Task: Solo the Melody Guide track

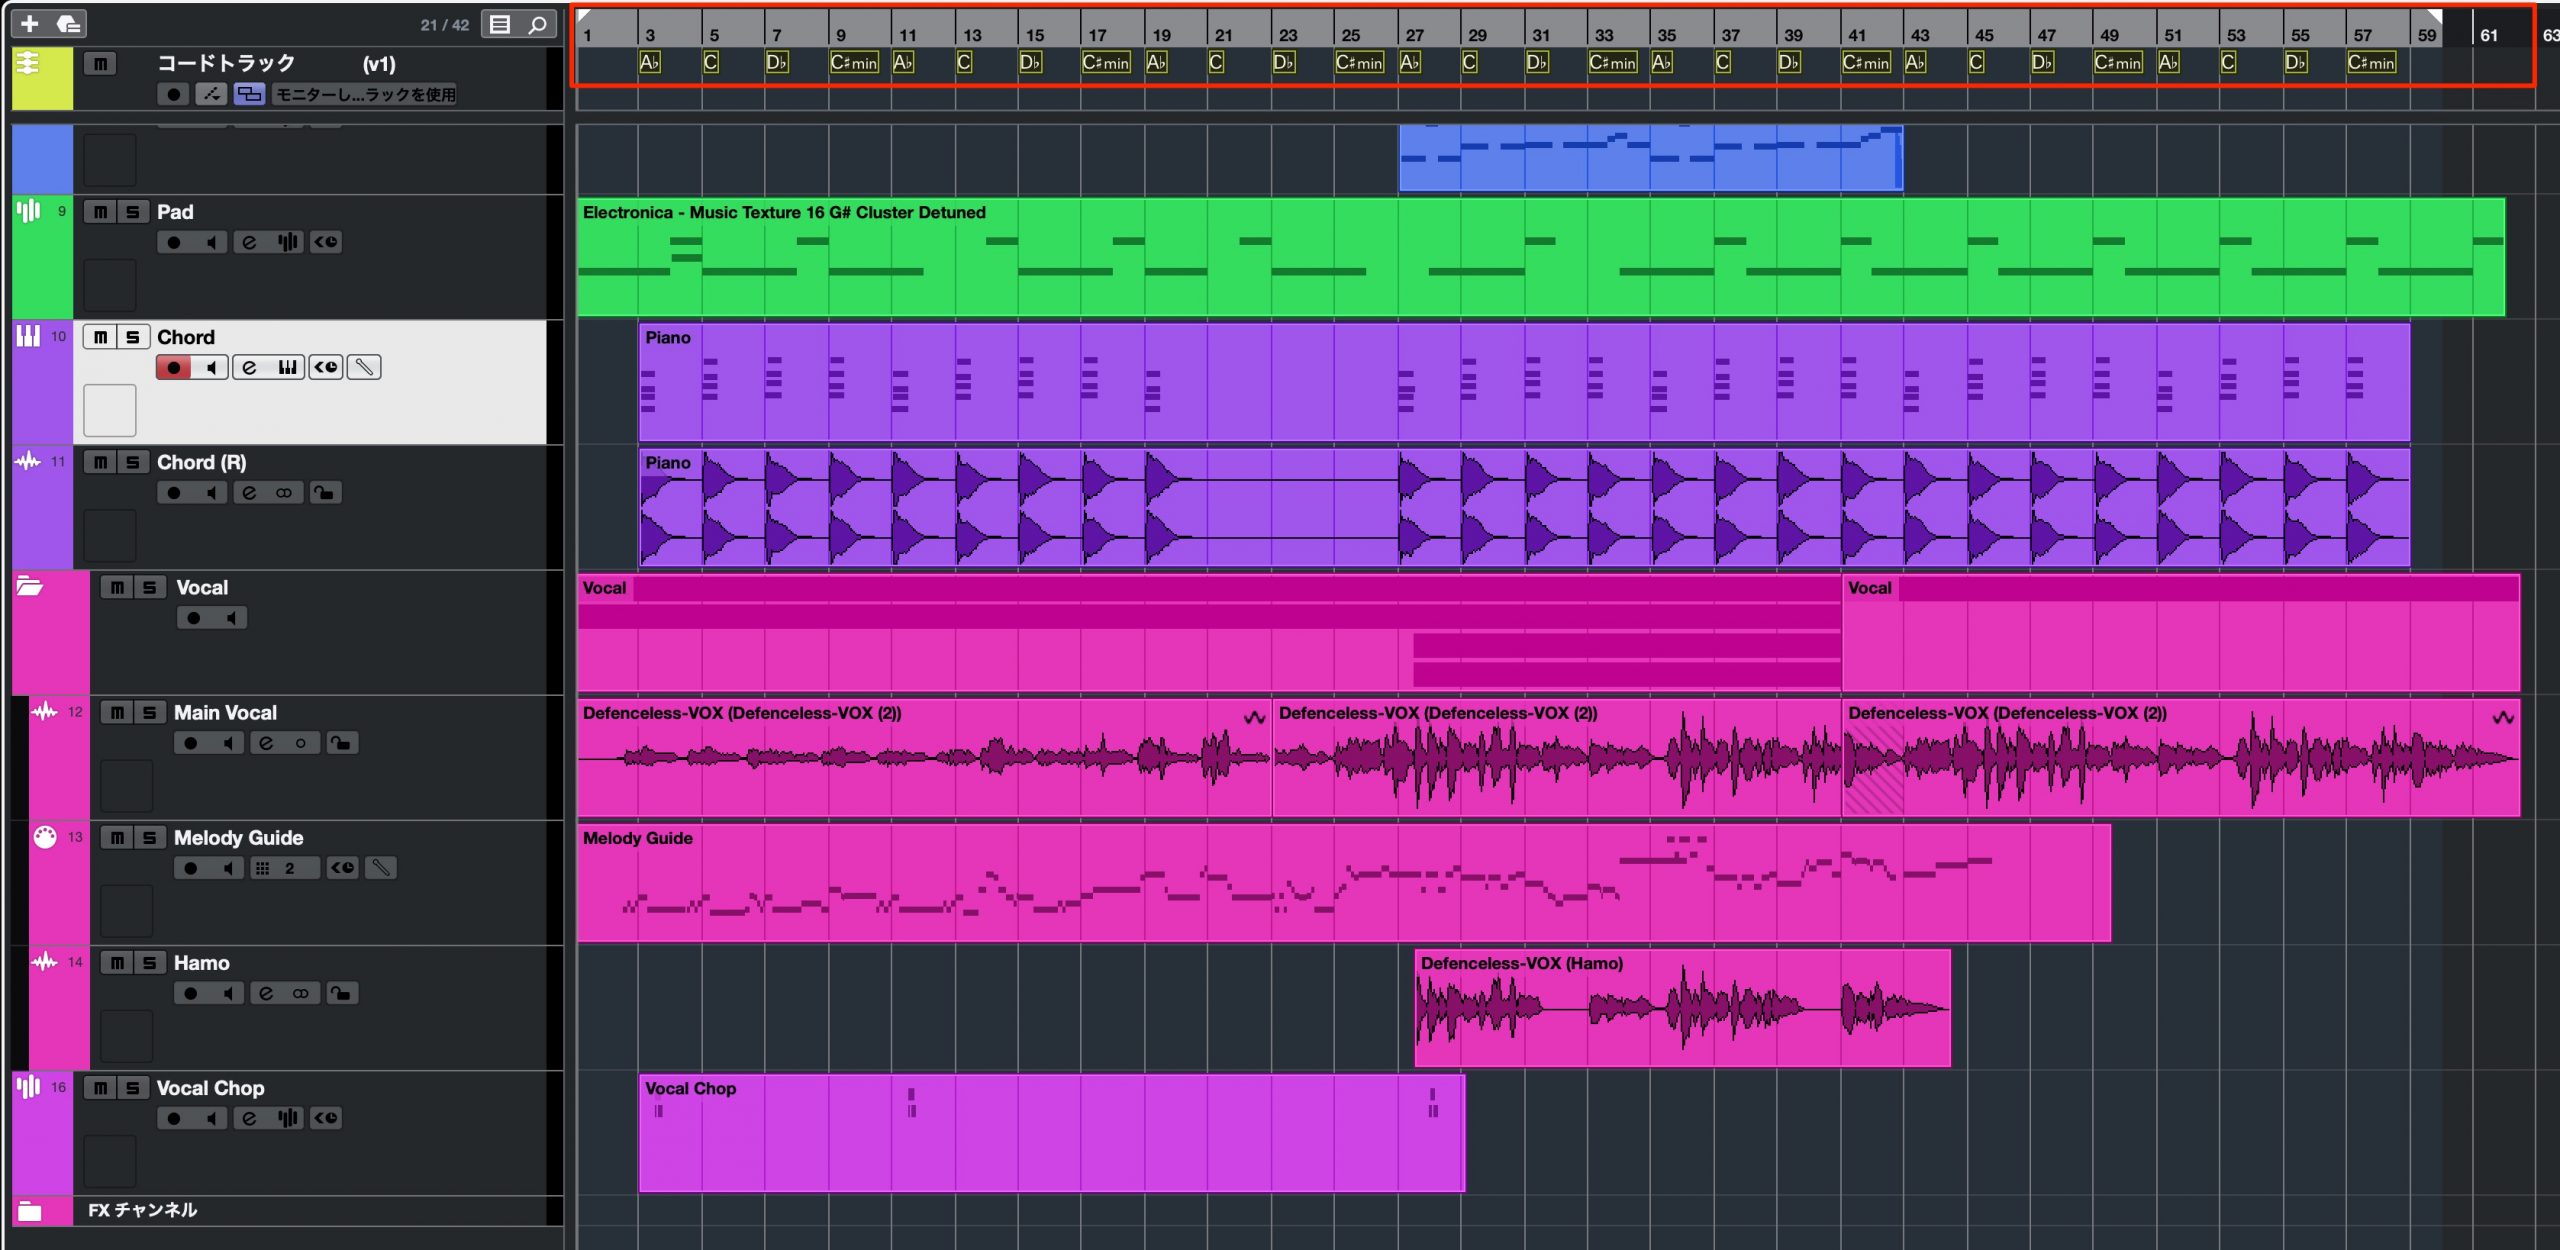Action: pos(149,837)
